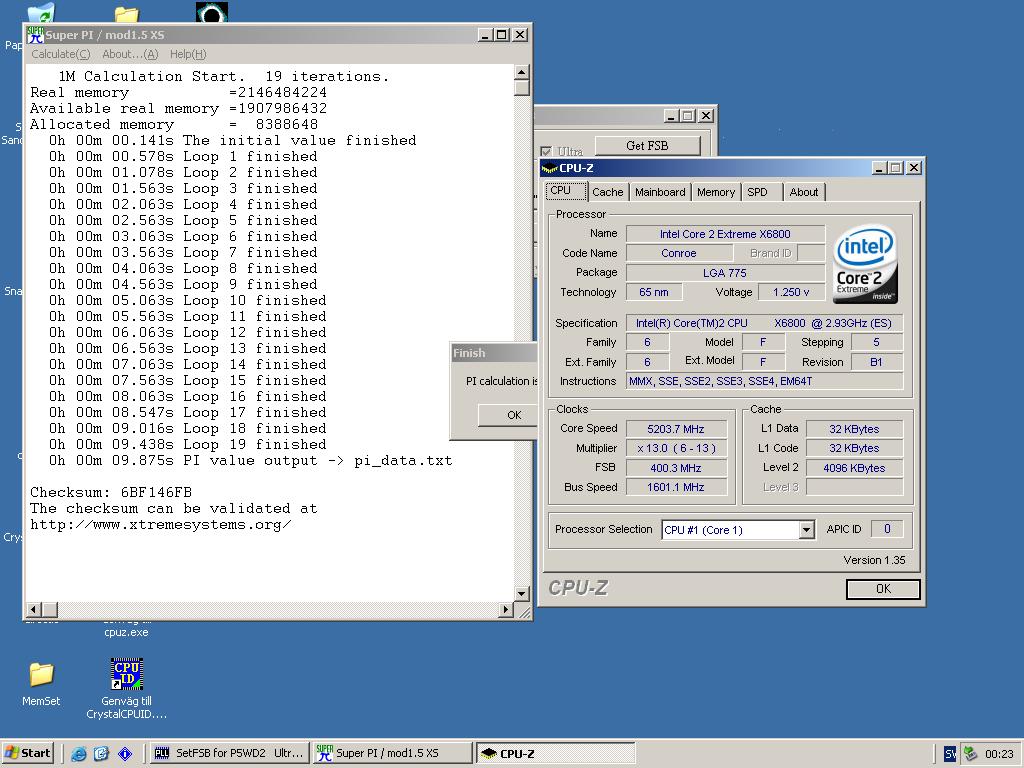
Task: Click the Intel Core 2 Extreme logo
Action: 865,264
